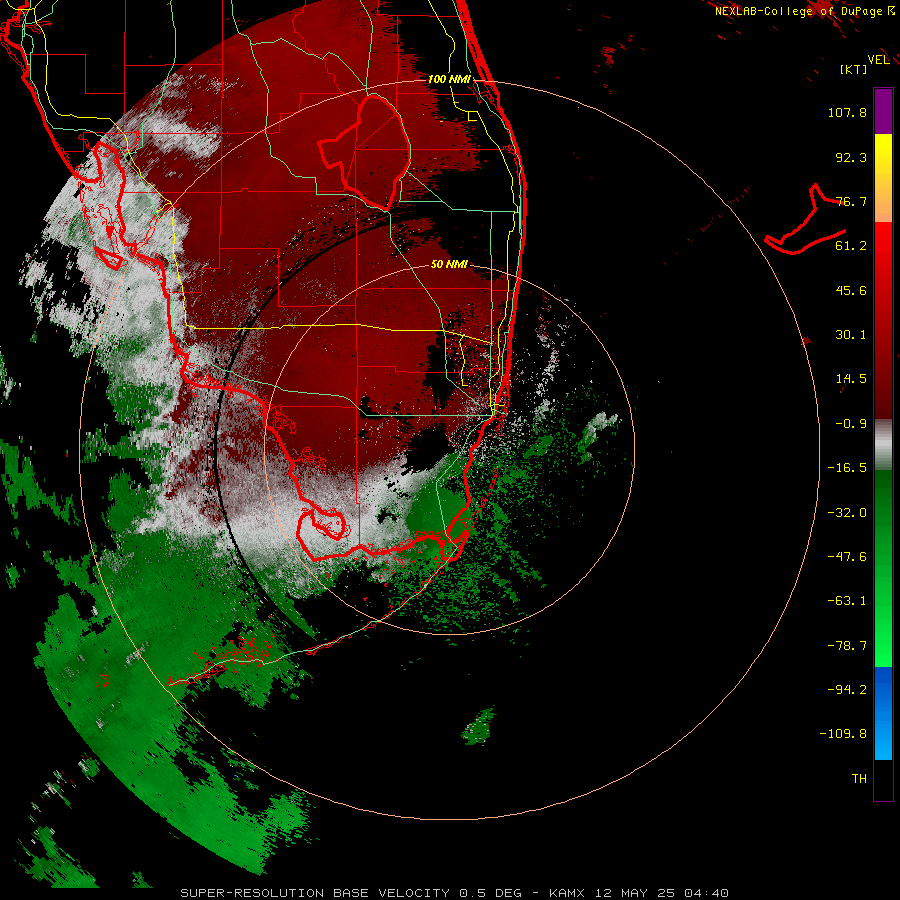Click the KAMX station identifier in caption

coord(567,893)
